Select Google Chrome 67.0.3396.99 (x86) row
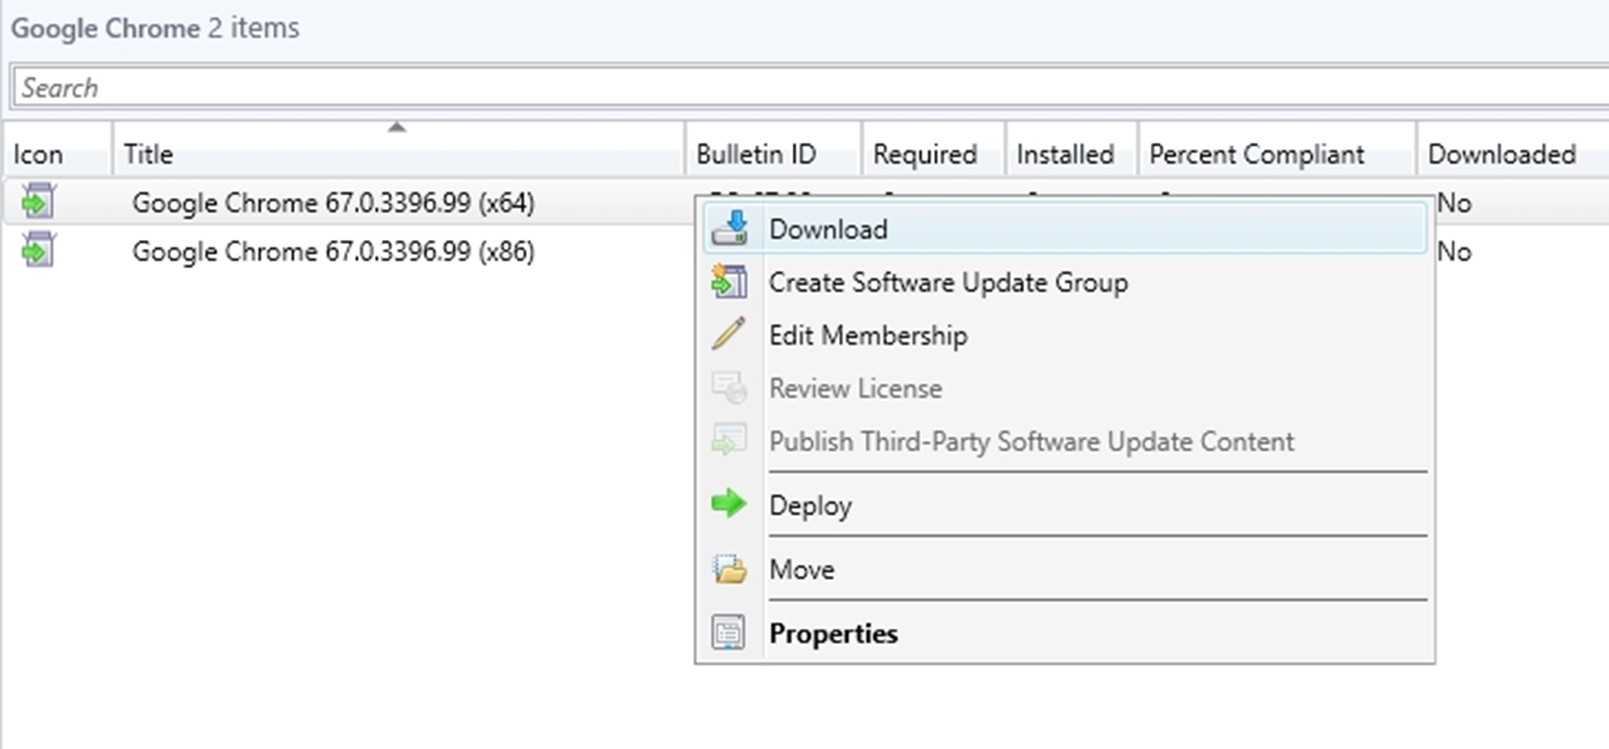 [x=333, y=251]
